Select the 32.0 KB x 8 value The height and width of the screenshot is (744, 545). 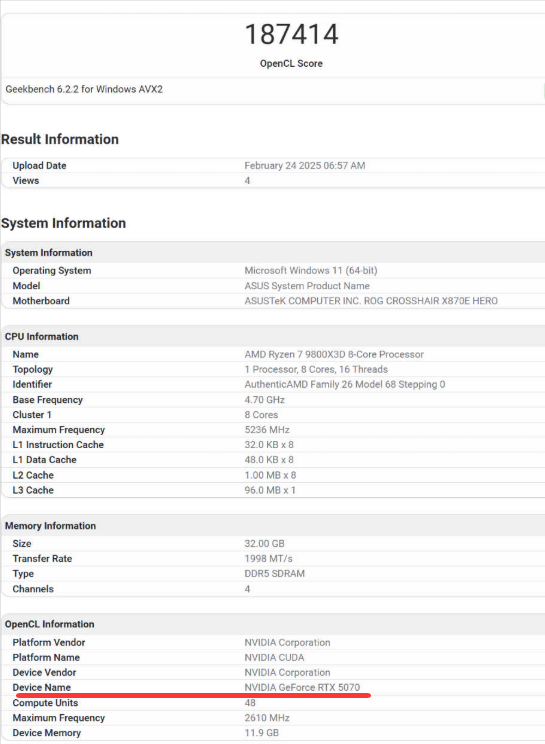coord(269,445)
